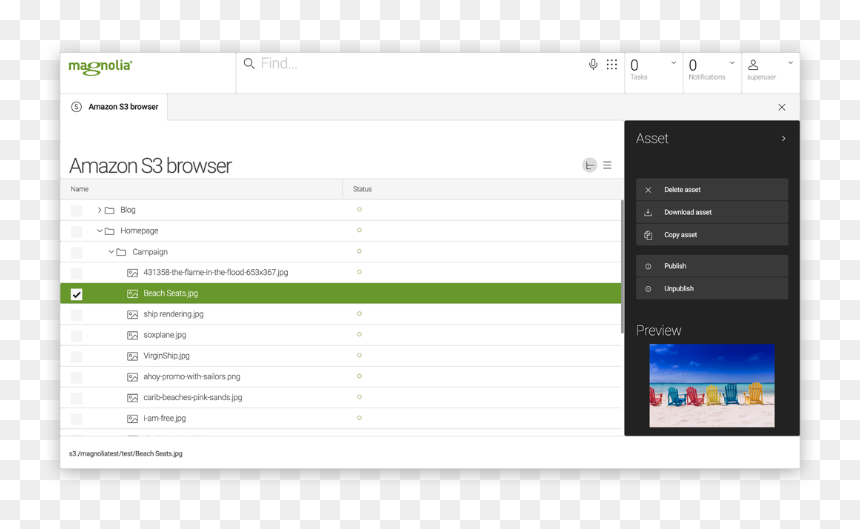Activate the microphone voice search icon
Image resolution: width=860 pixels, height=529 pixels.
coord(593,65)
